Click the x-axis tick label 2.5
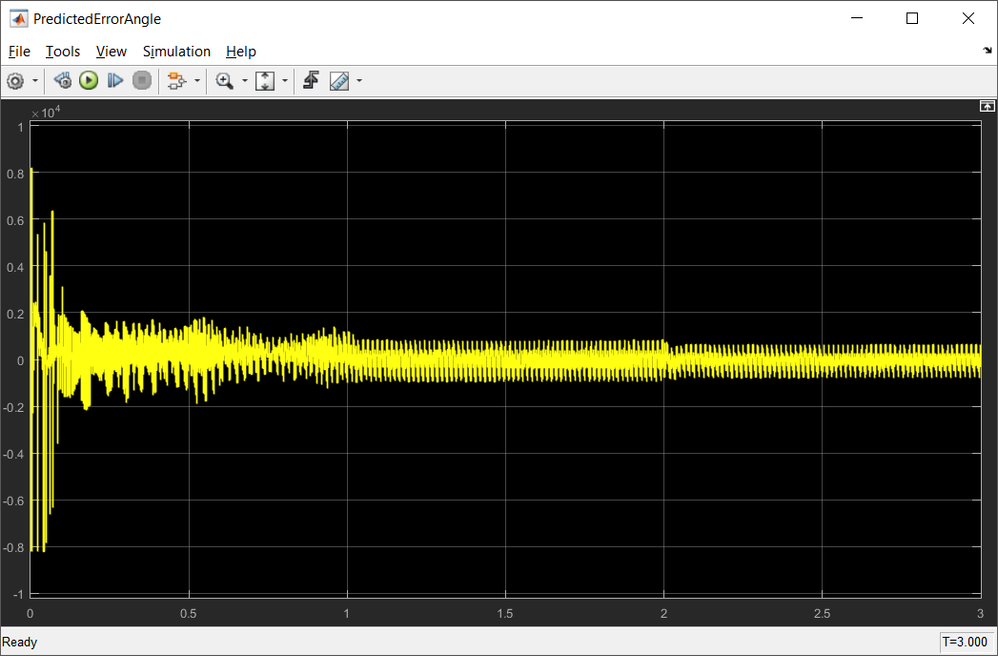Screen dimensions: 998x656 point(822,614)
